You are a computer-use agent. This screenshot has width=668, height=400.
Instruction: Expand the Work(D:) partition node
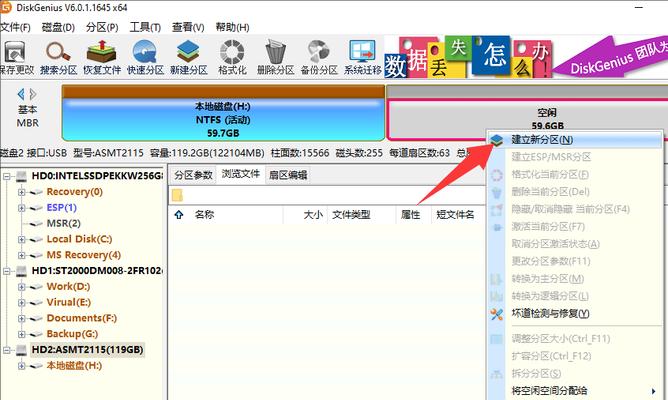tap(21, 287)
